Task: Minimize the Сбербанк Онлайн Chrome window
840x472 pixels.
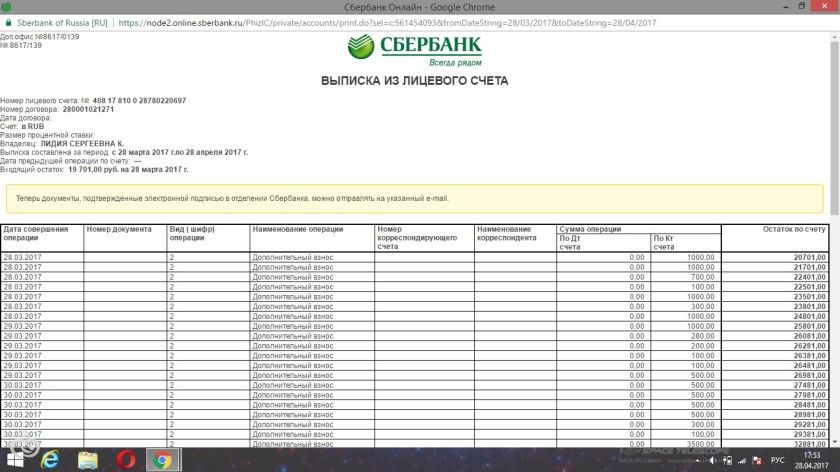Action: point(785,6)
